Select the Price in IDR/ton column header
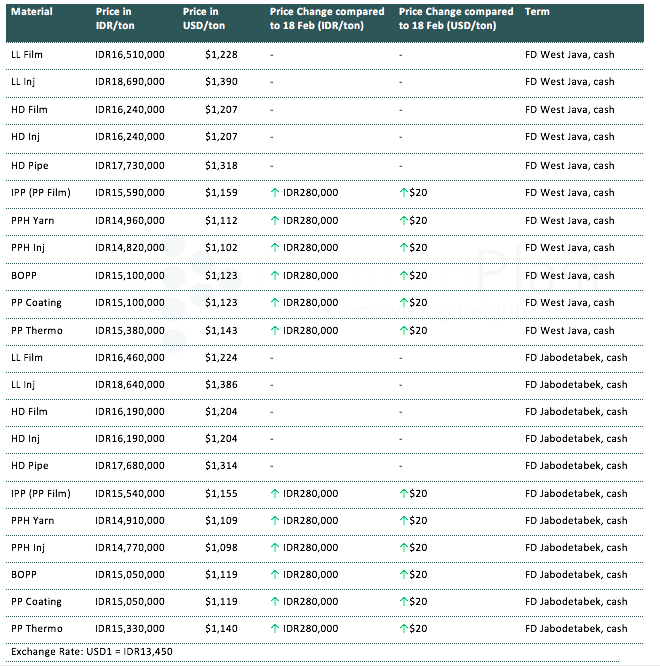Viewport: 660px width, 666px height. (119, 19)
